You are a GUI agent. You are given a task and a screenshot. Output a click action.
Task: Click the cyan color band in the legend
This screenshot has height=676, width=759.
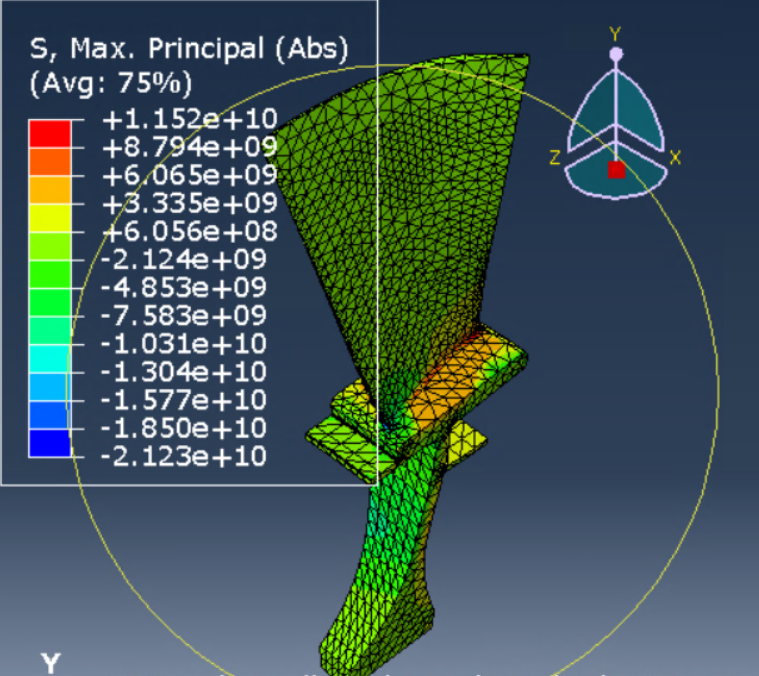50,359
